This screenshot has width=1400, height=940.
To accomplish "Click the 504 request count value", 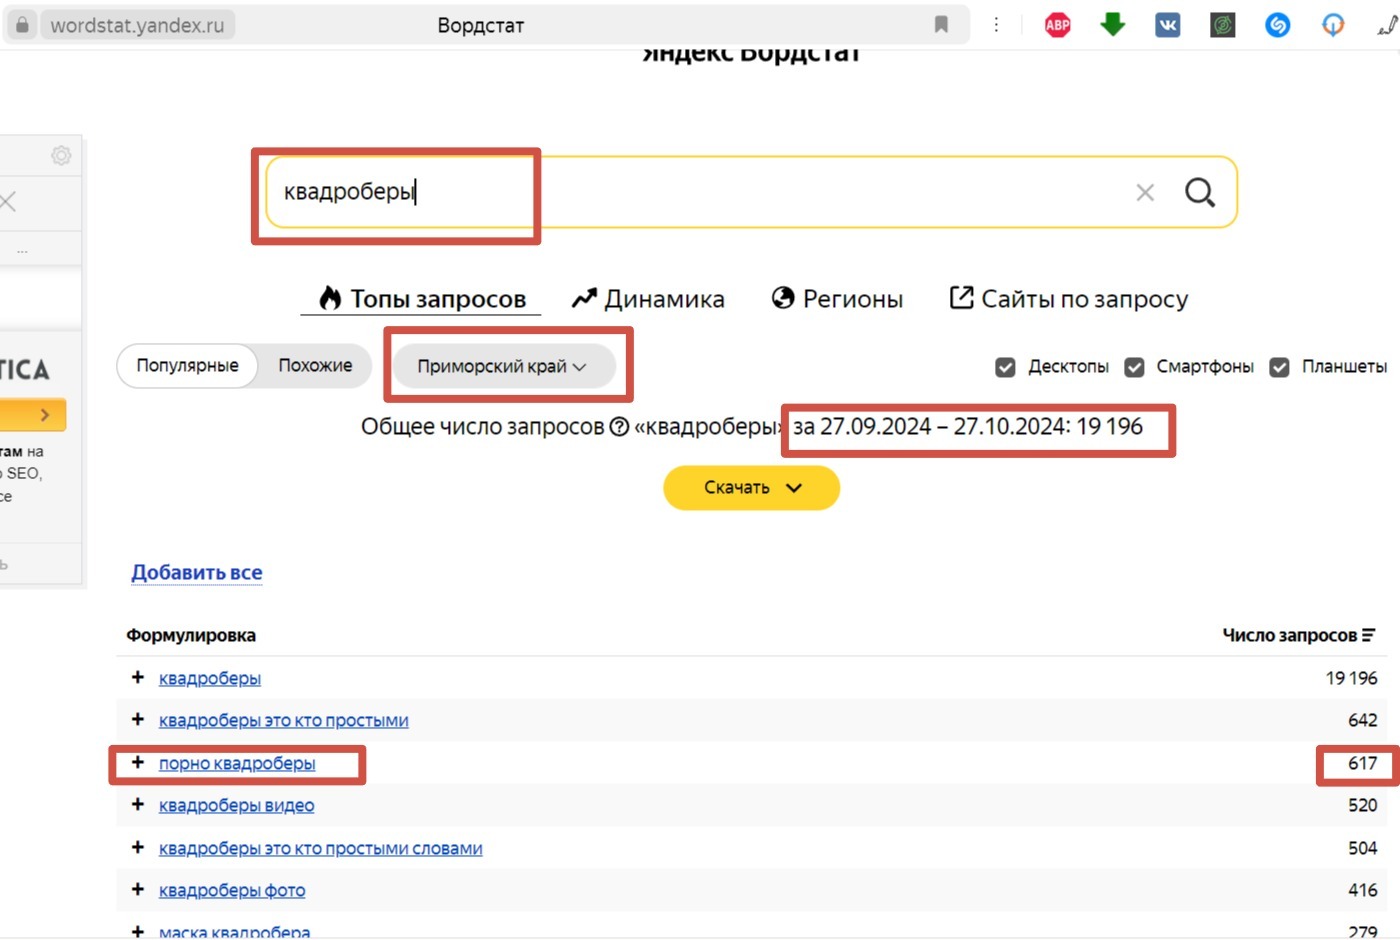I will [1363, 848].
